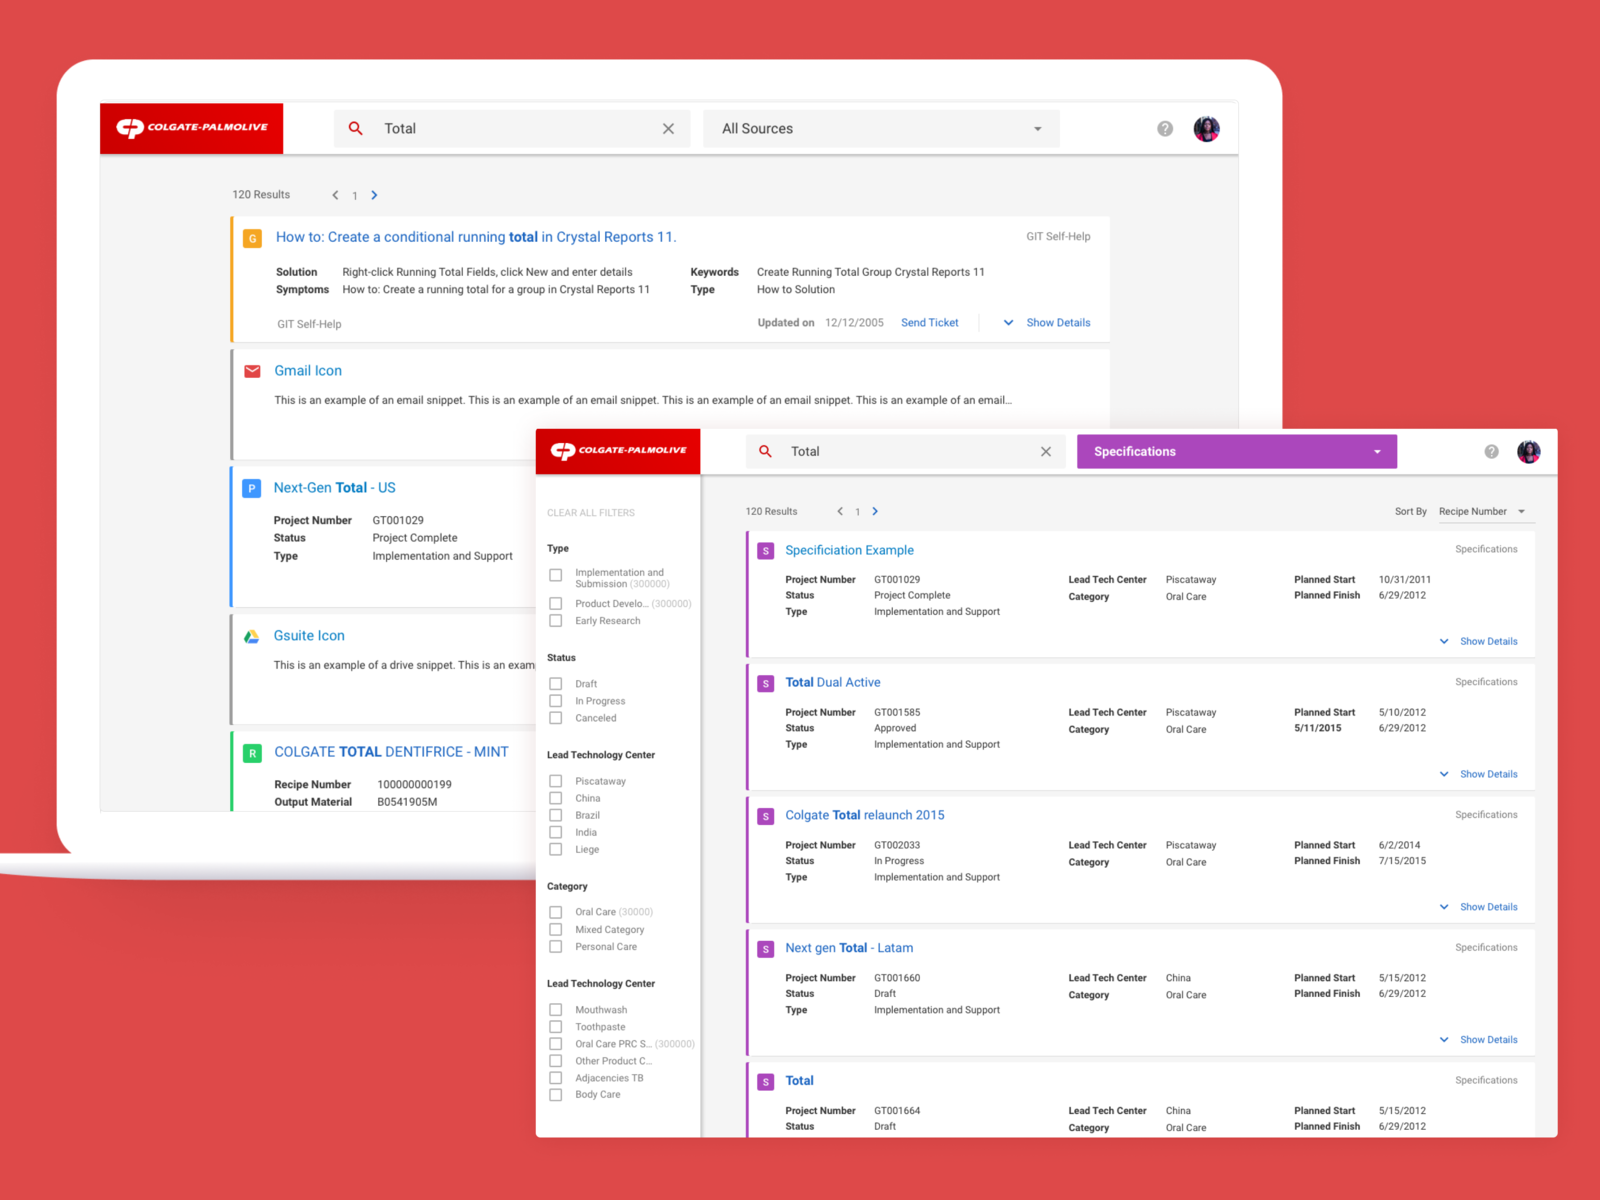Click the S icon beside Specificiation Example

click(x=766, y=551)
